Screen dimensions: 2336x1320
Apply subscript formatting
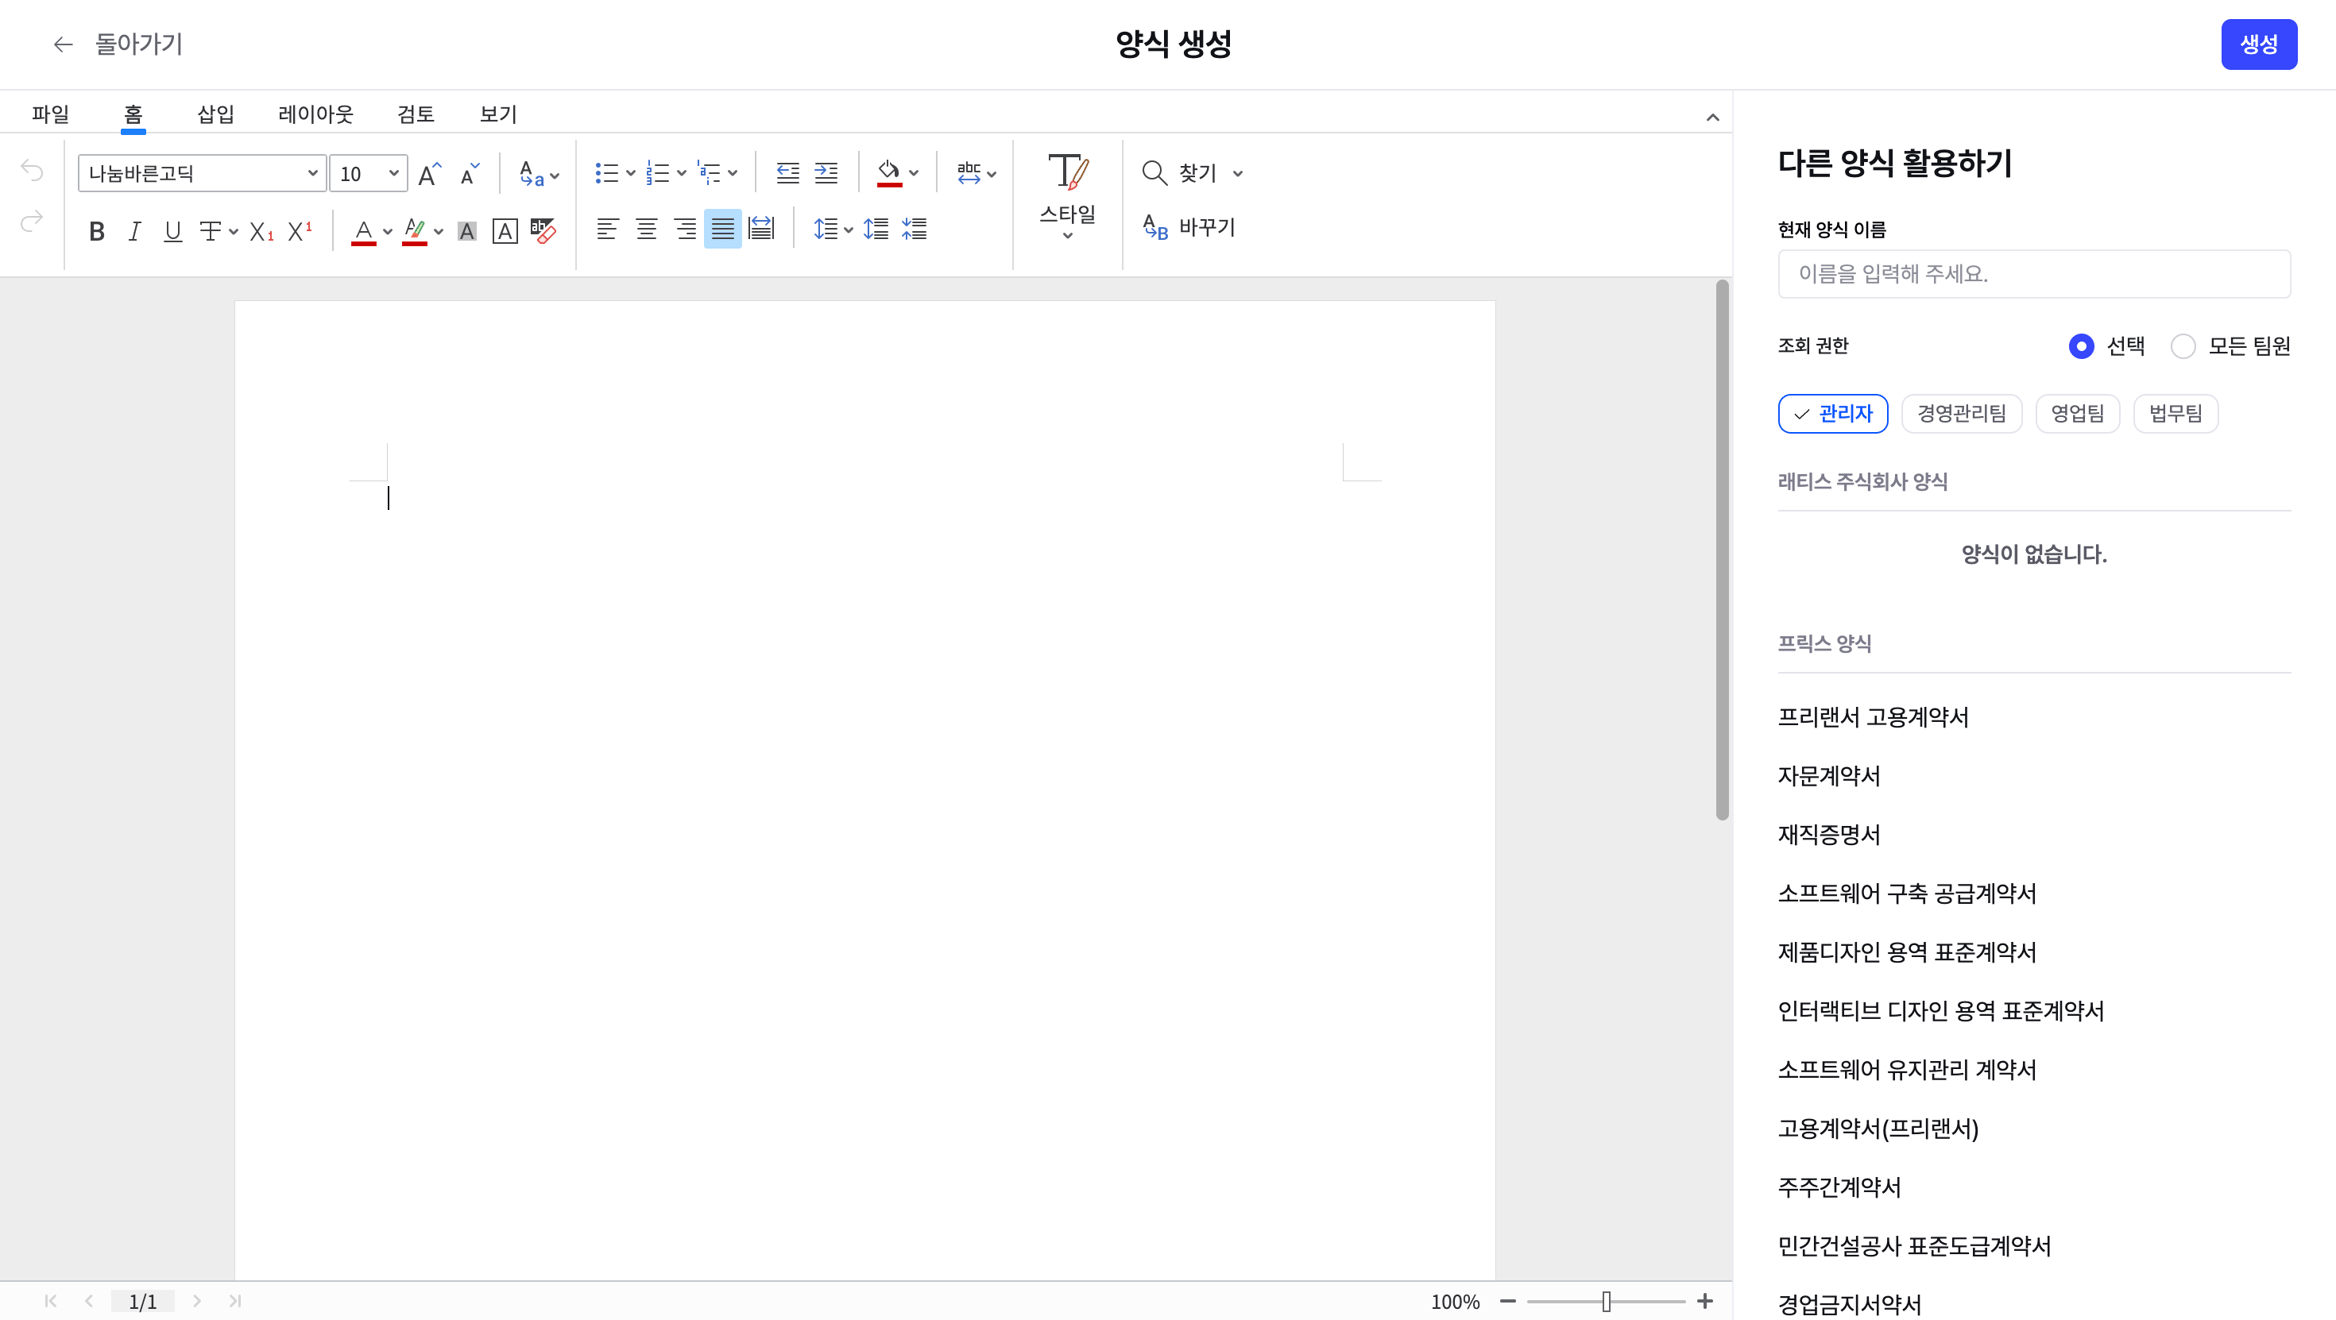click(261, 231)
